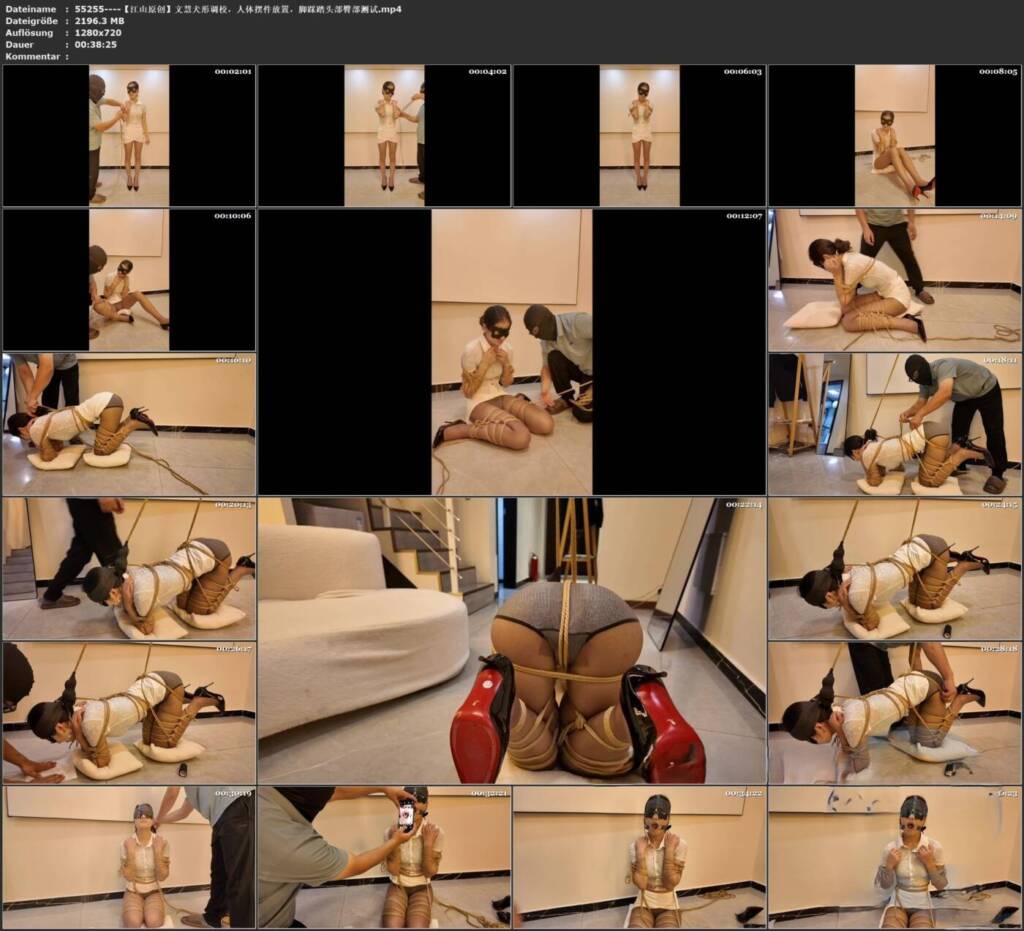1024x931 pixels.
Task: Click the duration value "00:38:25"
Action: pyautogui.click(x=95, y=44)
